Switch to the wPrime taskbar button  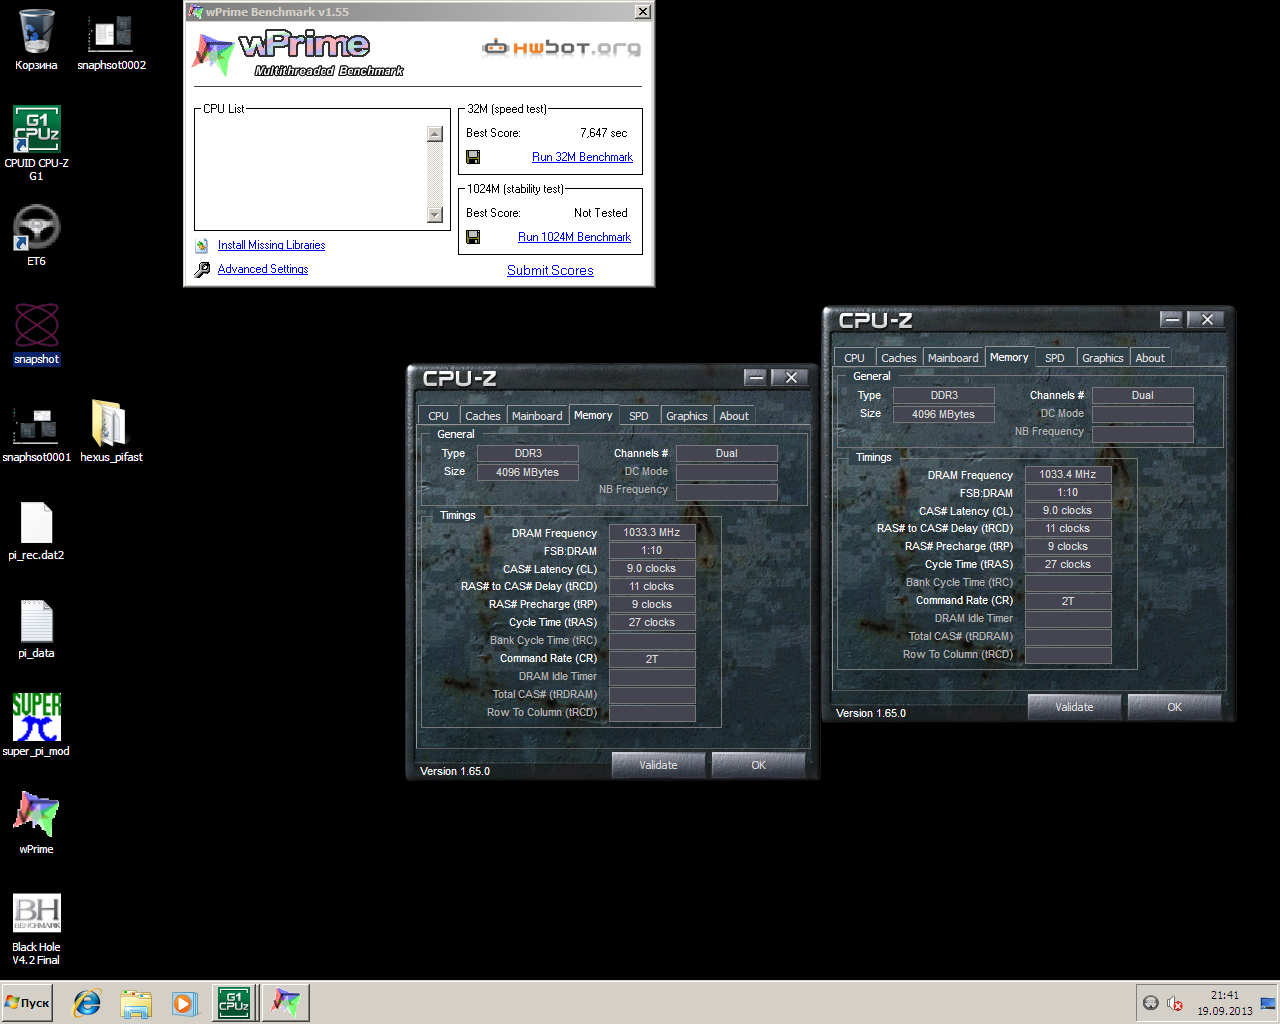286,1003
